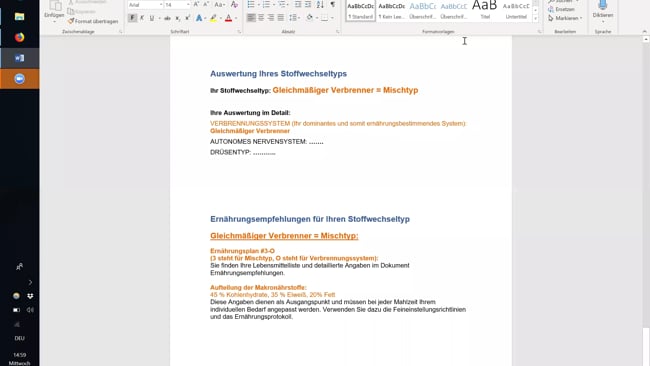Open the volume control in tray
Image resolution: width=650 pixels, height=366 pixels.
30,310
